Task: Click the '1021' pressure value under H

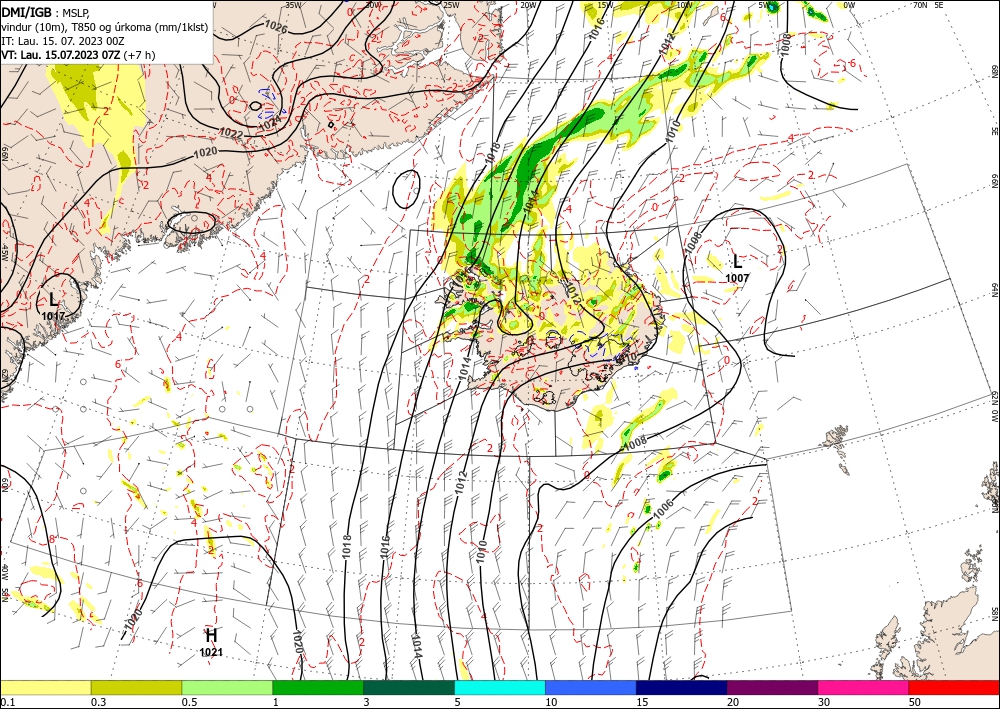Action: [211, 652]
